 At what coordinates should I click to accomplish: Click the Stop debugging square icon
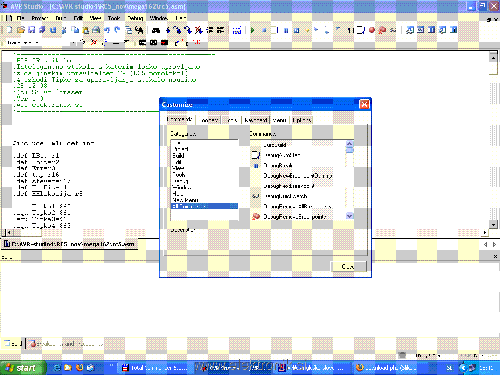[x=263, y=30]
